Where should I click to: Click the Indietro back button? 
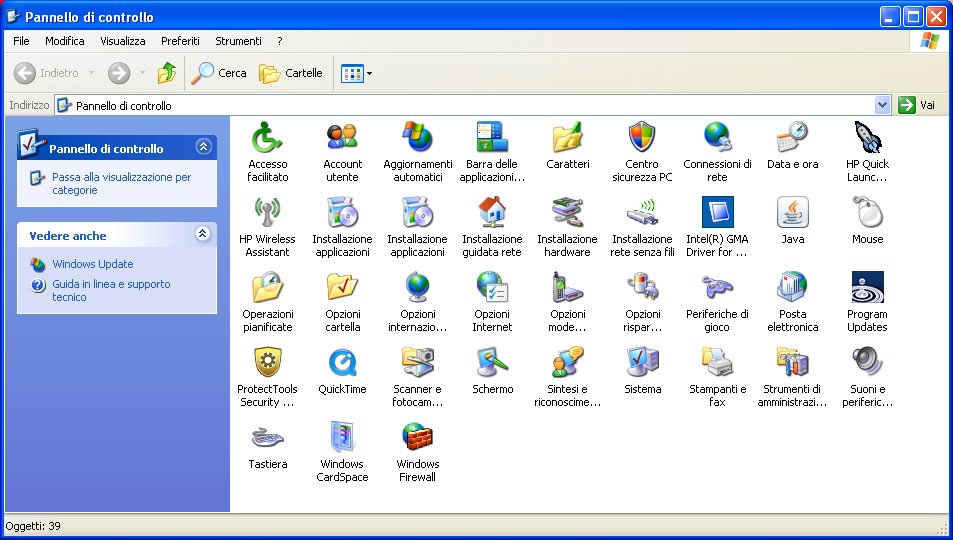tap(47, 73)
